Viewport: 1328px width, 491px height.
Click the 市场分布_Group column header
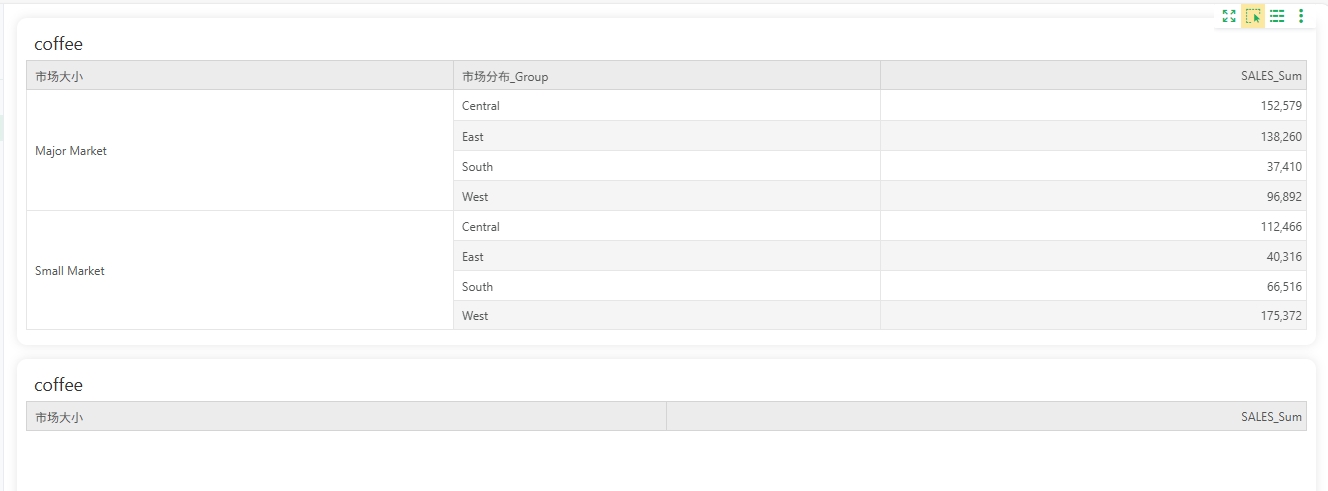505,76
